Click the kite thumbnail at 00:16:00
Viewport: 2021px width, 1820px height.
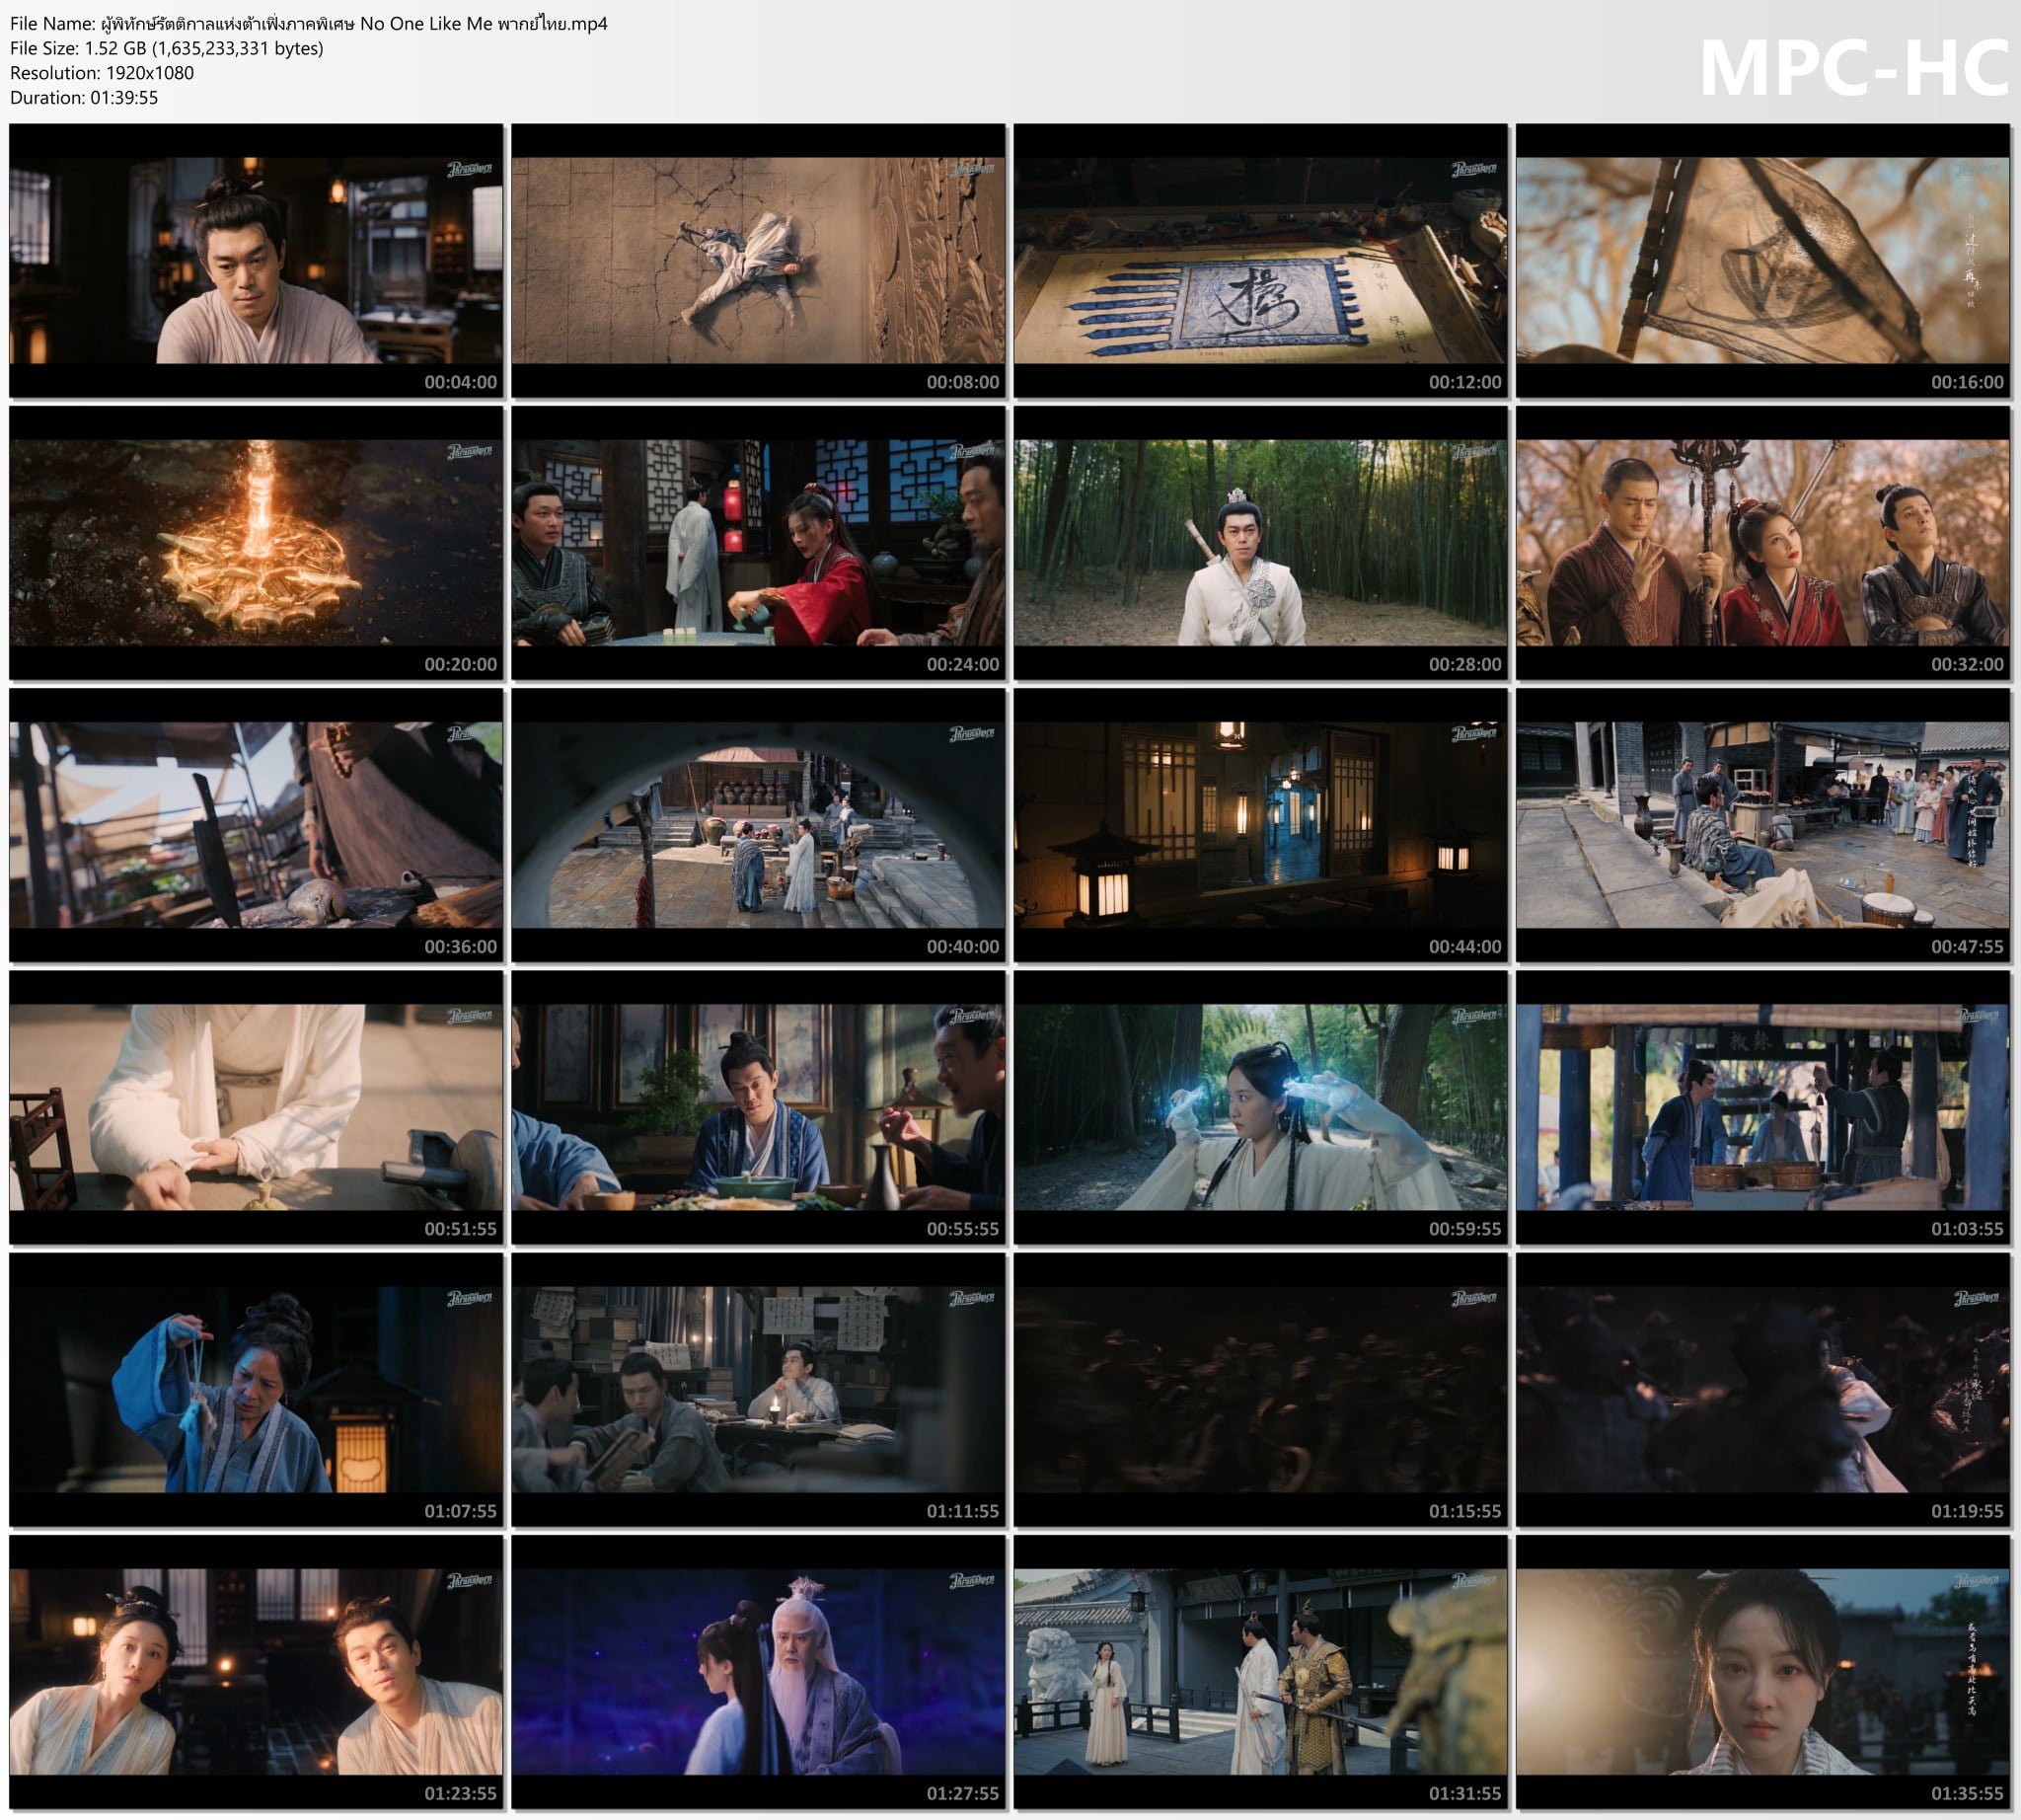pos(1762,260)
